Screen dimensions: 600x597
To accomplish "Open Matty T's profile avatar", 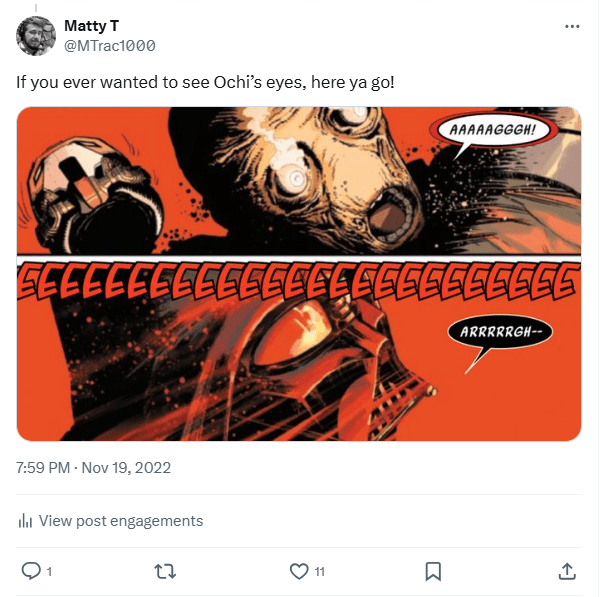I will (35, 36).
